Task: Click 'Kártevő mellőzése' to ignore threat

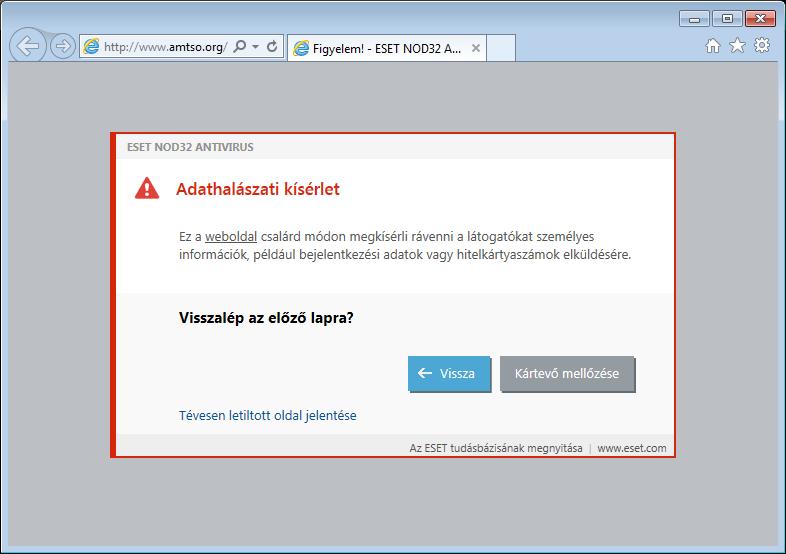Action: [567, 374]
